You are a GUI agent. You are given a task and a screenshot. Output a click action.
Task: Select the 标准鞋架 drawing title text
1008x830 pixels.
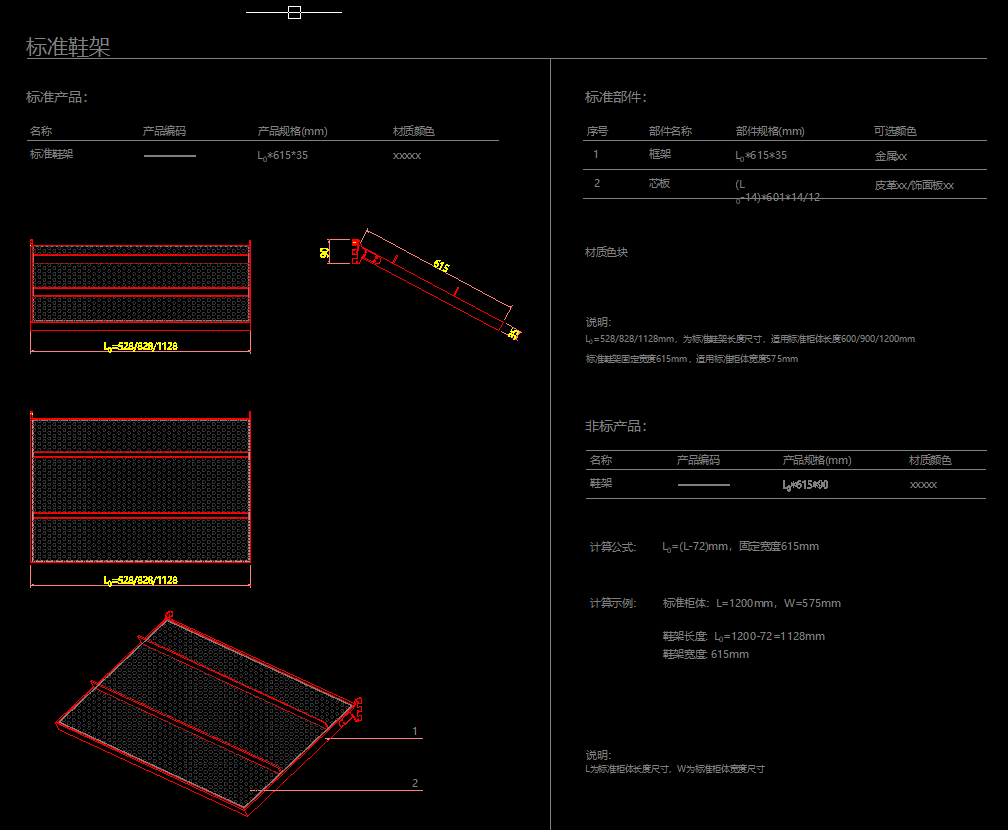[x=68, y=46]
